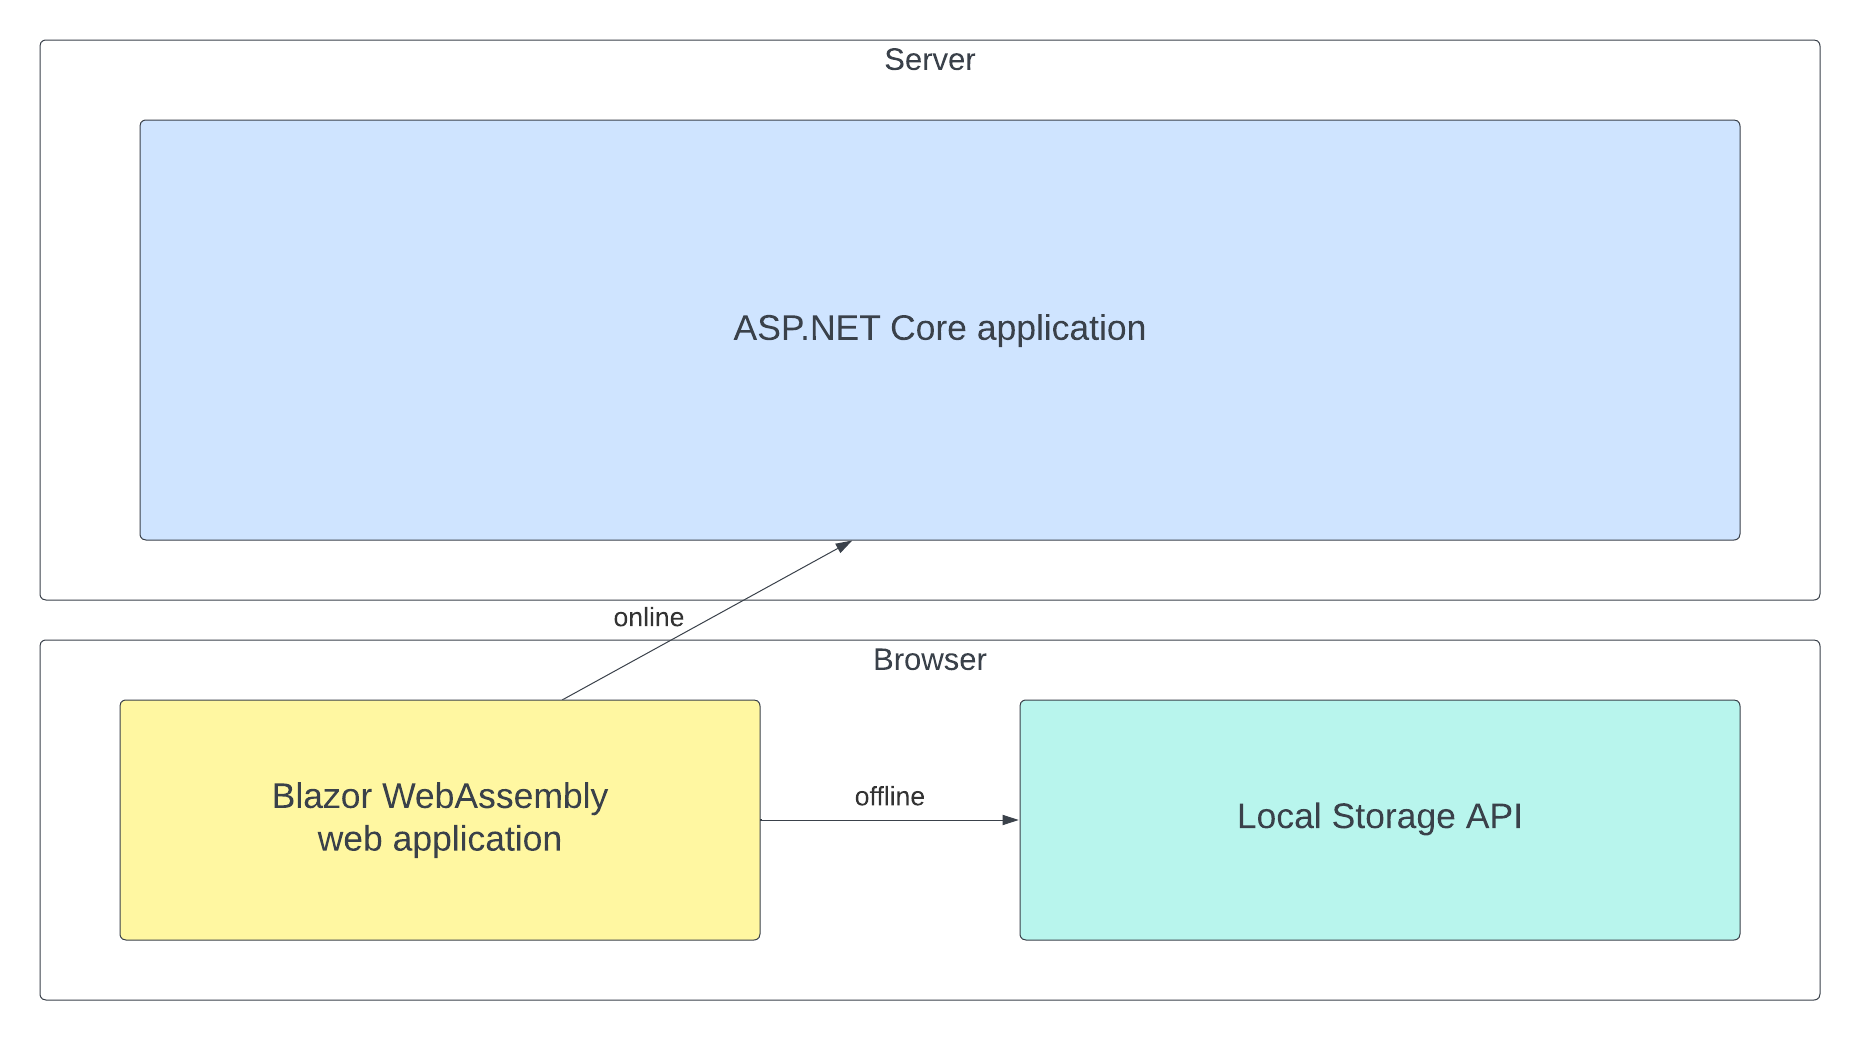Click the online arrow label
Screen dimensions: 1860x1040
coord(648,617)
